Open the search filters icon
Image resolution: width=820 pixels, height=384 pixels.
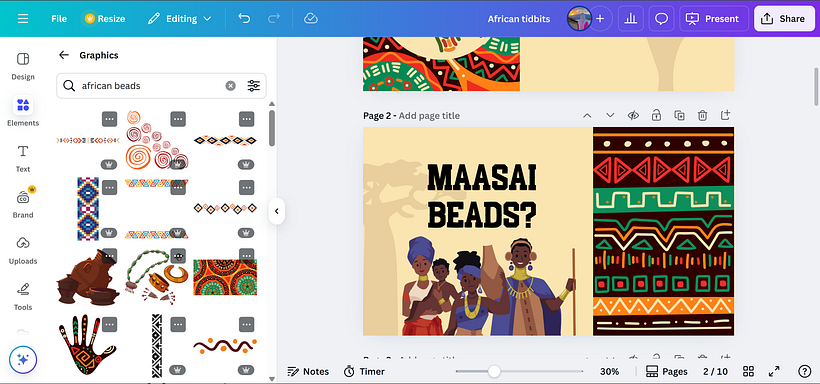coord(254,86)
